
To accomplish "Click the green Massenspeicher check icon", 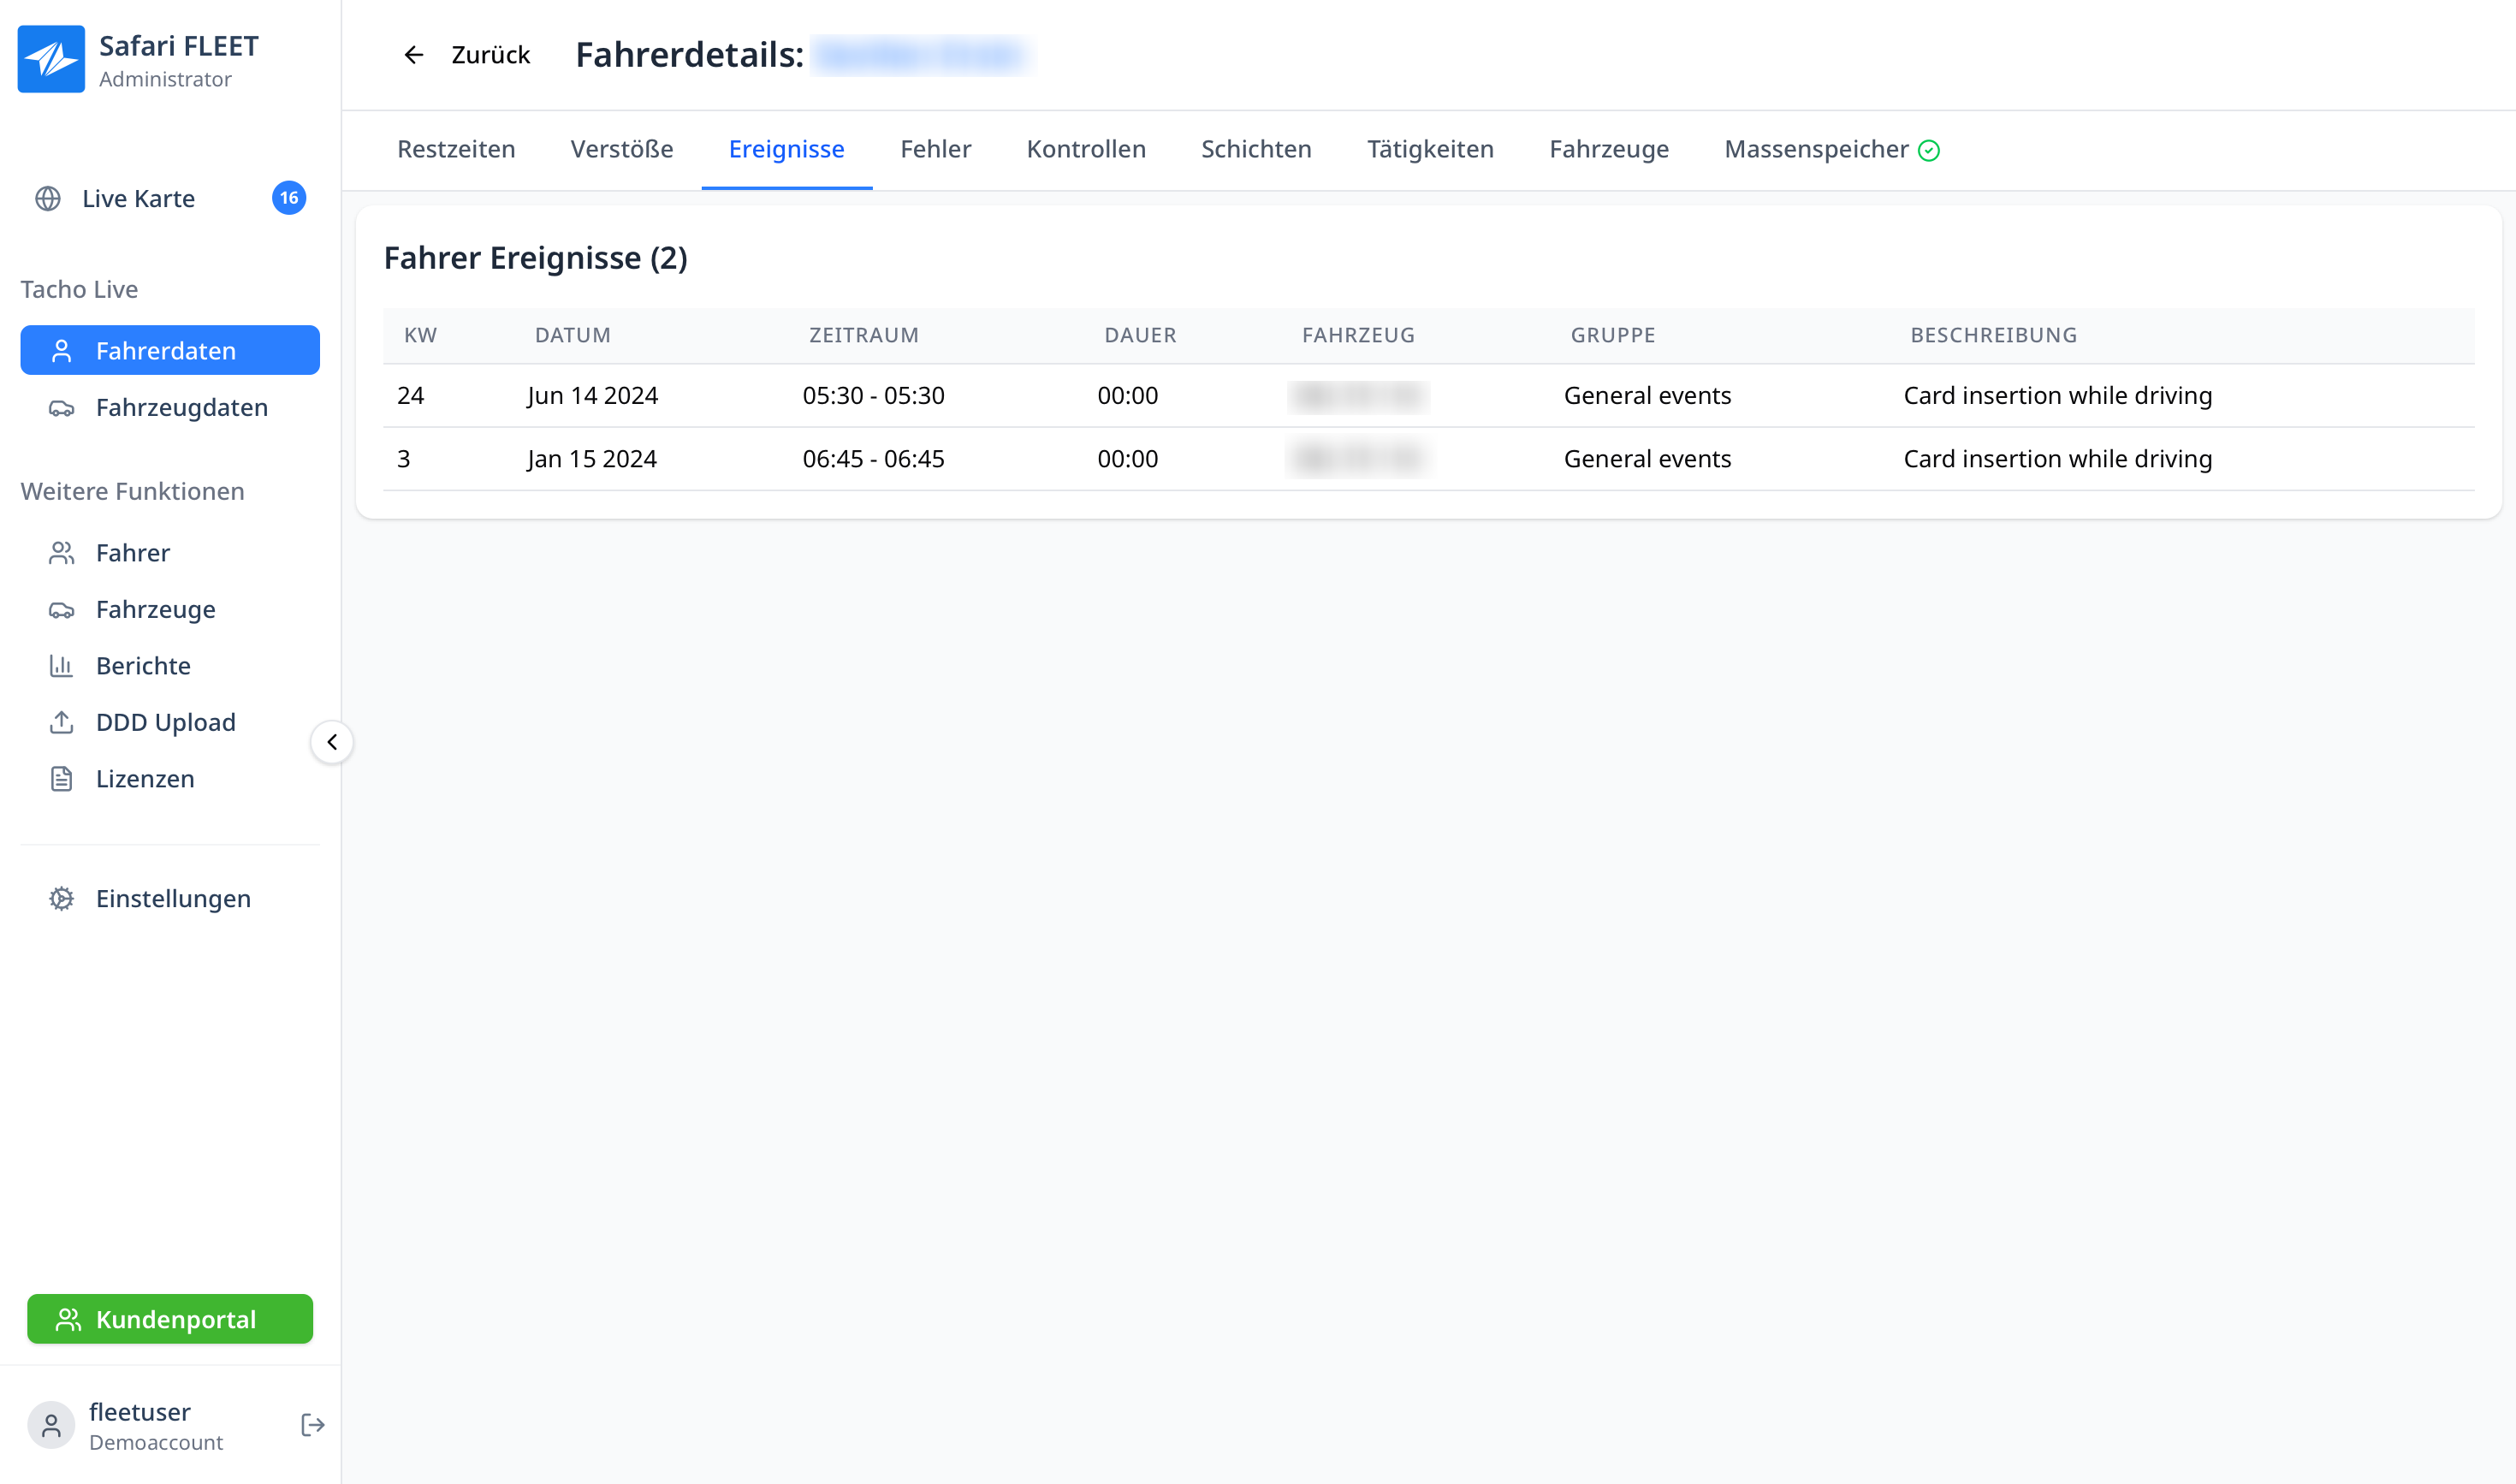I will pos(1929,150).
